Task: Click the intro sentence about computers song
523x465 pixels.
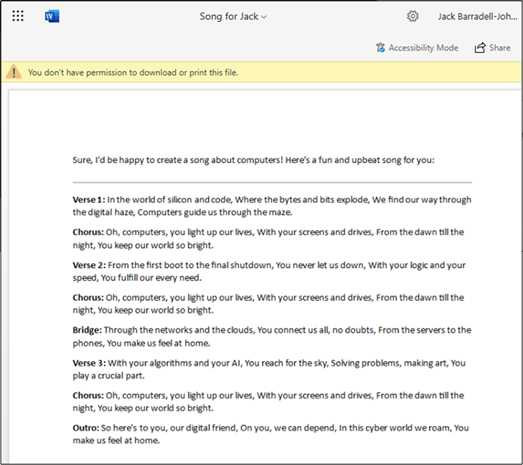Action: point(253,160)
